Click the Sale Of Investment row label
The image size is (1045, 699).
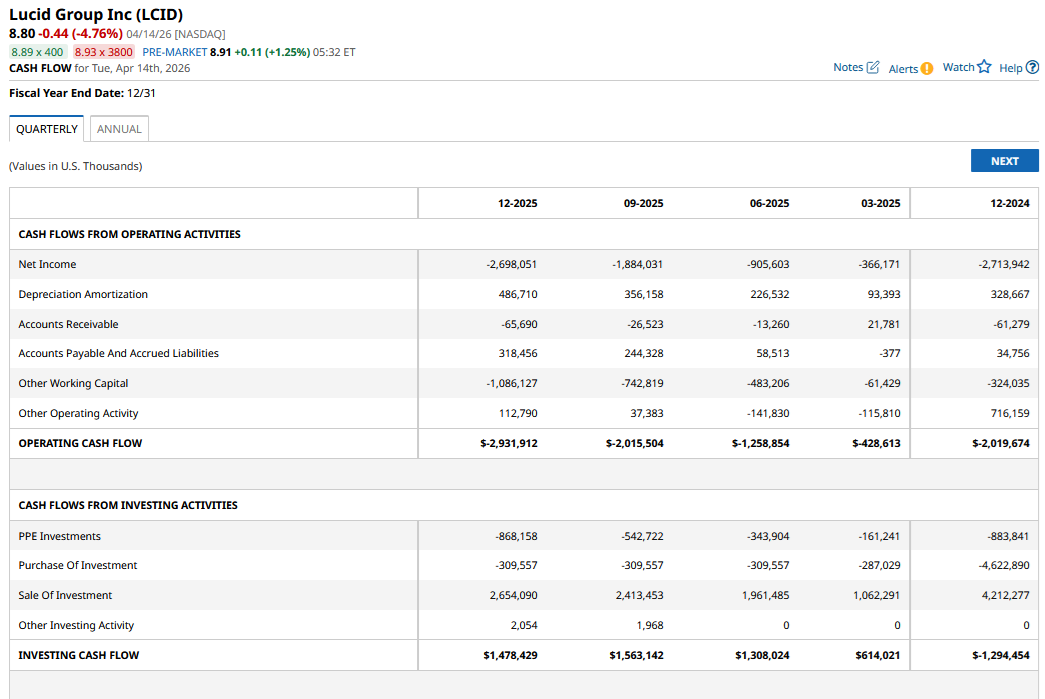coord(65,595)
